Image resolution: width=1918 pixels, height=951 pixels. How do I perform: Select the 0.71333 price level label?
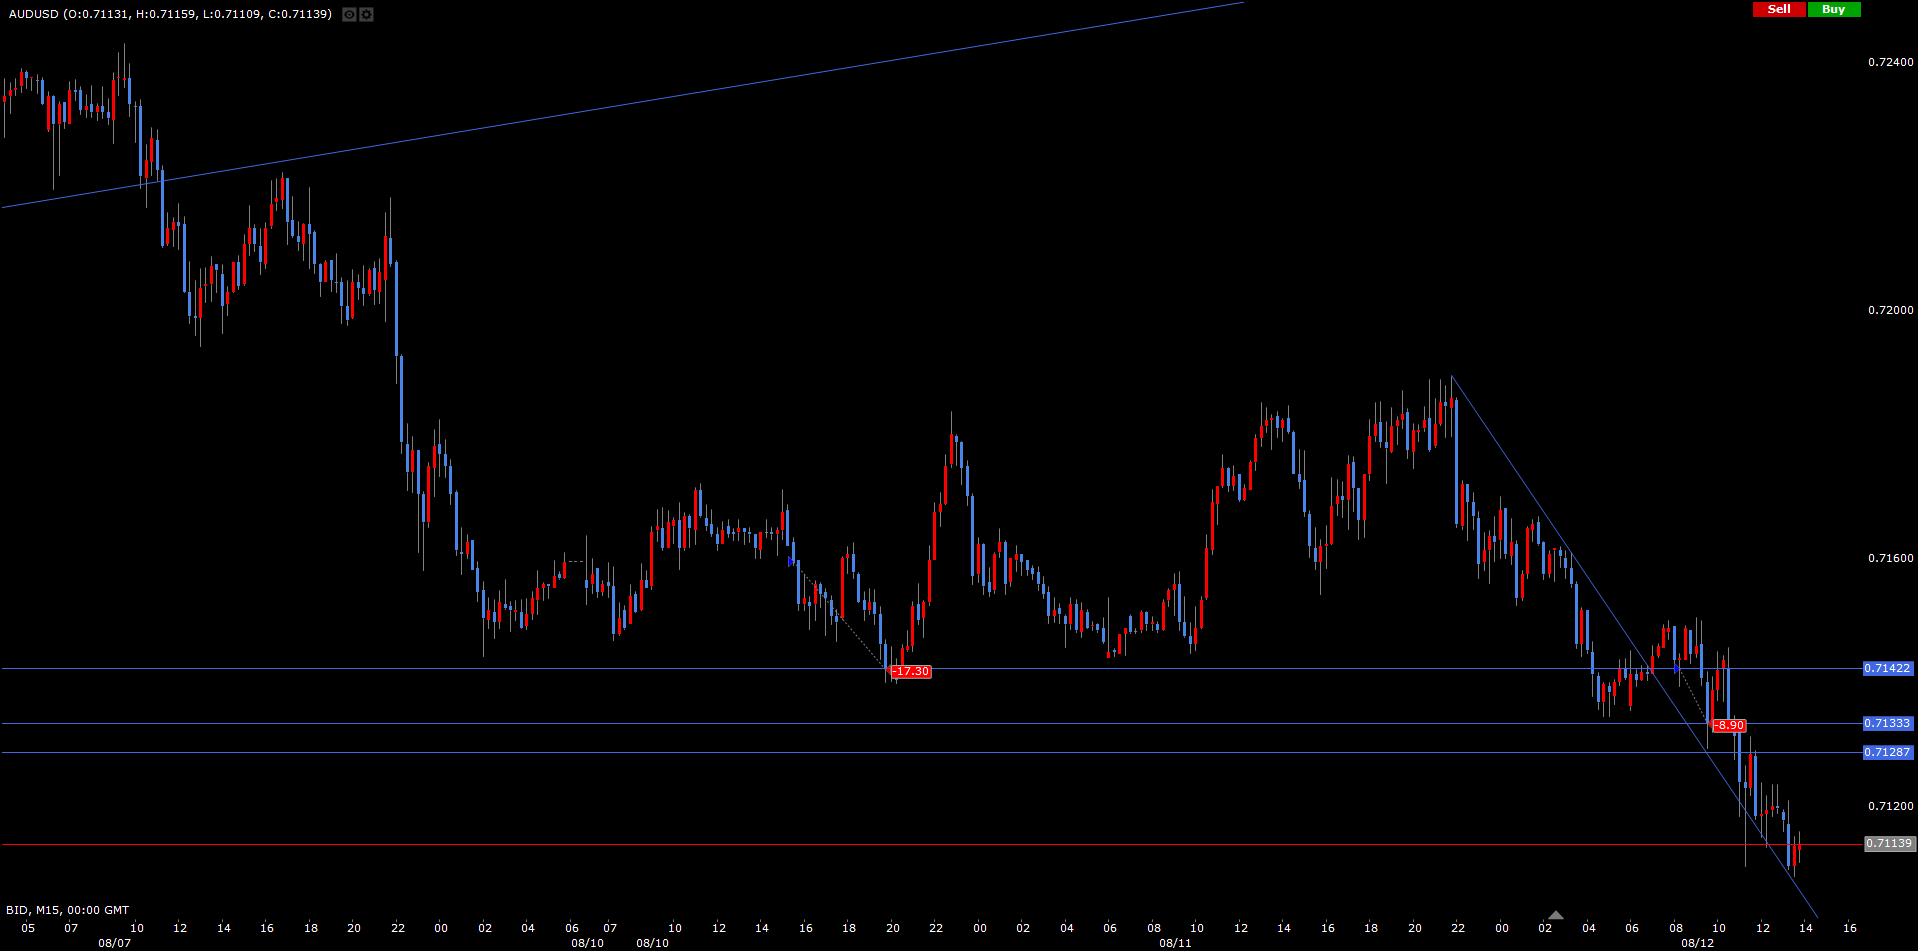click(1887, 723)
